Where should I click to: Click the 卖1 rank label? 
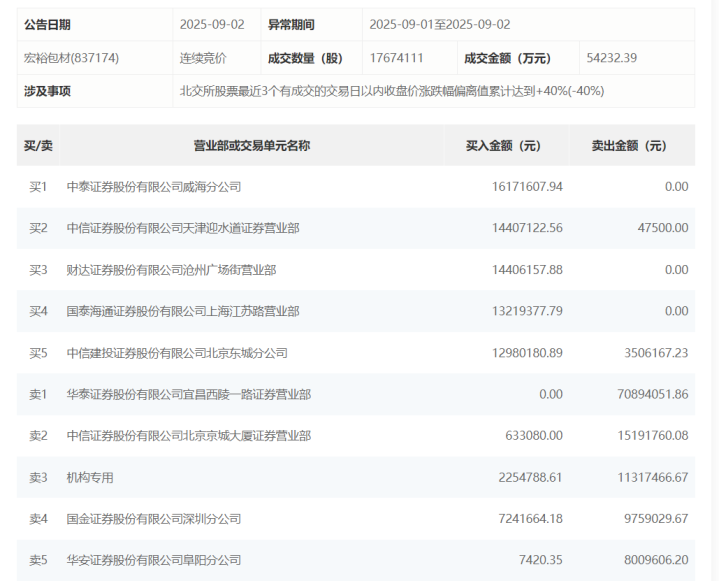tap(38, 394)
